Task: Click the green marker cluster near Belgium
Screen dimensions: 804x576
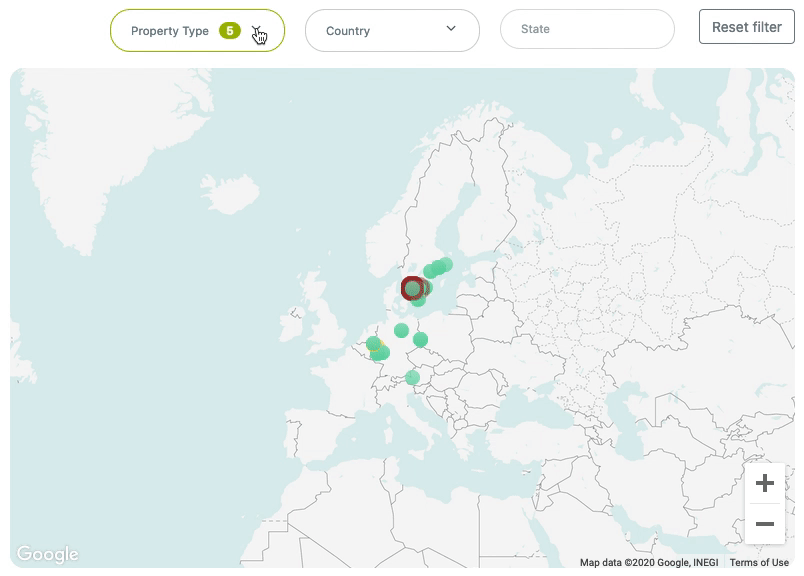Action: coord(378,349)
